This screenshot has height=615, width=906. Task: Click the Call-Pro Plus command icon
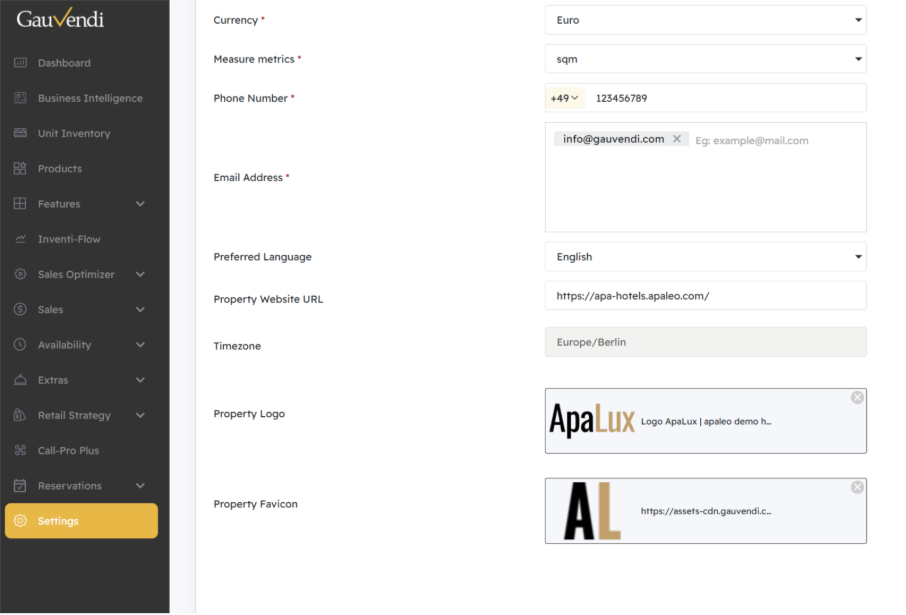[20, 450]
